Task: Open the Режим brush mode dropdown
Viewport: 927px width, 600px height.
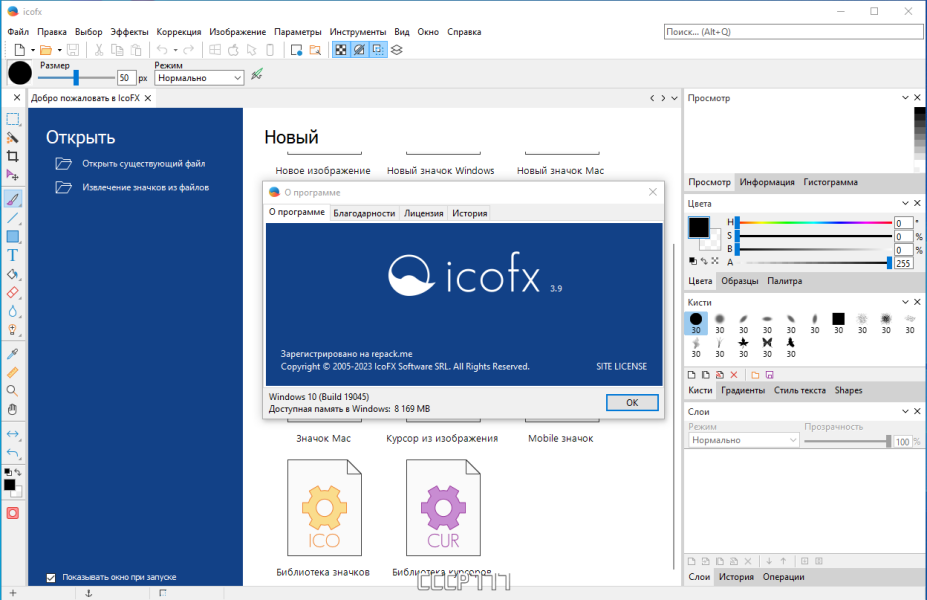Action: click(x=199, y=78)
